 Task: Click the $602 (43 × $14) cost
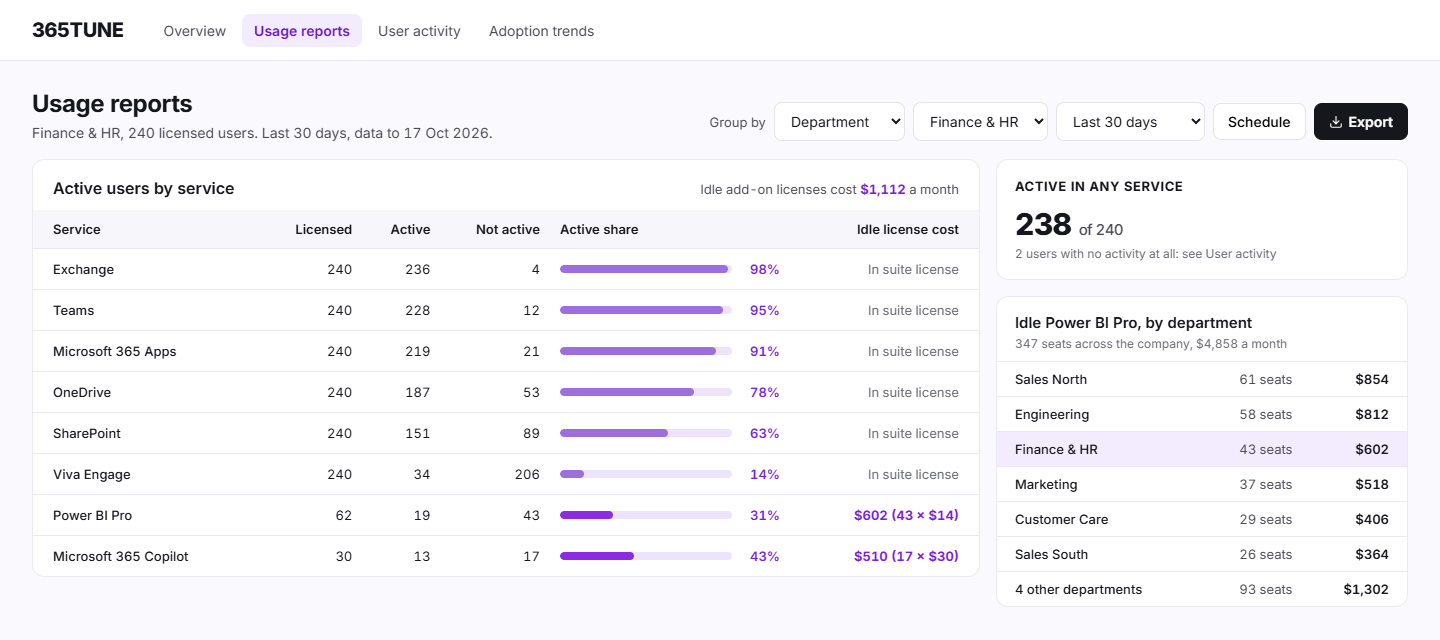coord(906,515)
